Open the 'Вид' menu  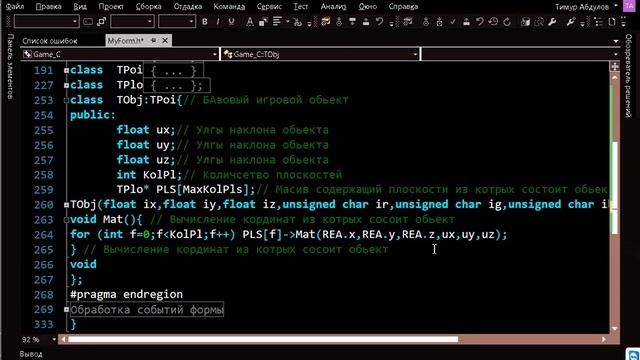(80, 7)
